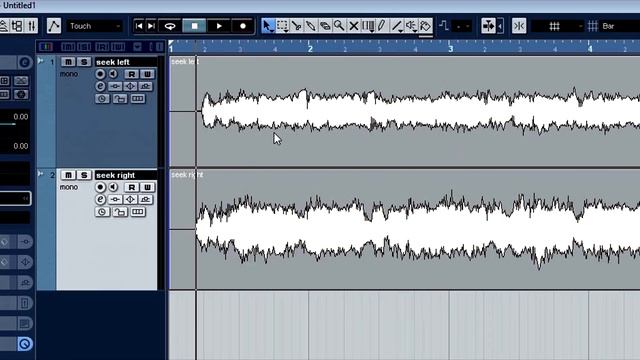The height and width of the screenshot is (360, 640).
Task: Select the Range Selection tool
Action: tap(282, 26)
